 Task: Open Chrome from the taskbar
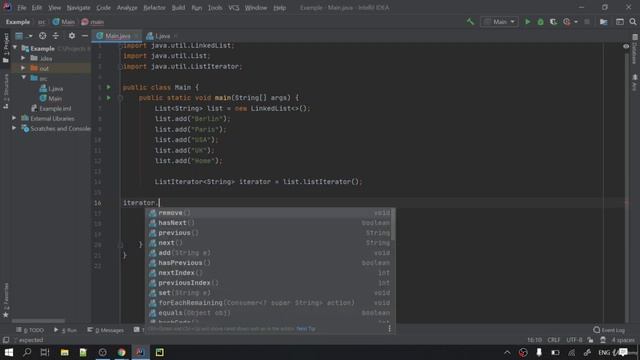122,352
